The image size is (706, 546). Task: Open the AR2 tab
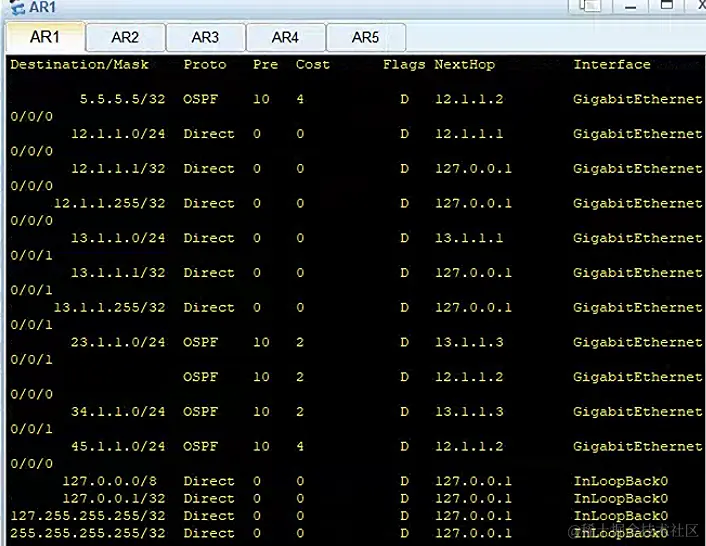[x=125, y=37]
